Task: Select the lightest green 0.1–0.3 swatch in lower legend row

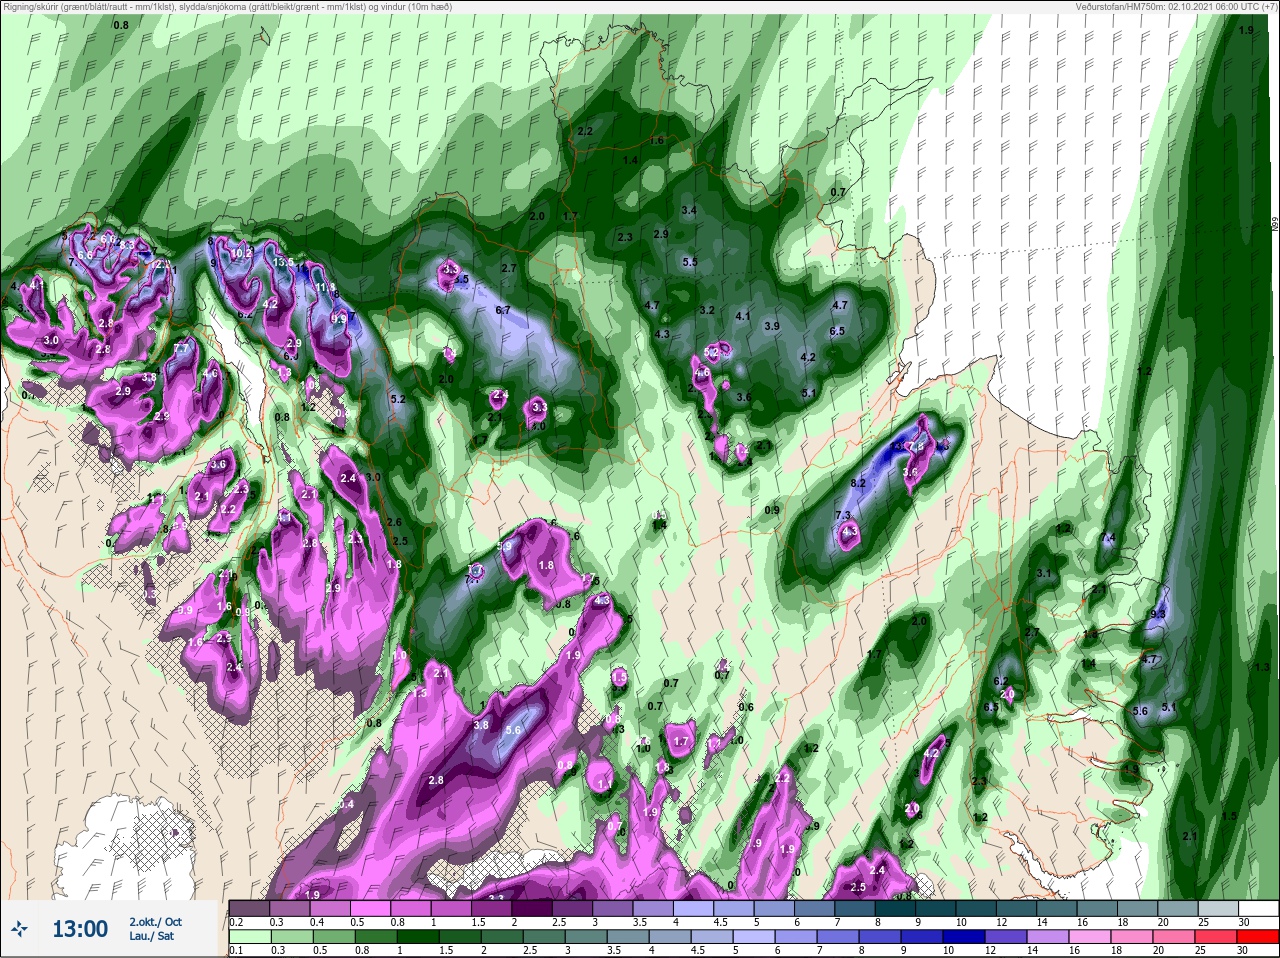Action: [249, 937]
